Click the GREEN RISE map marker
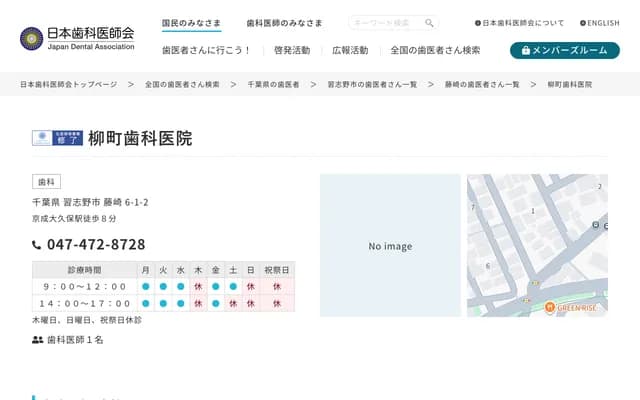 pyautogui.click(x=550, y=307)
